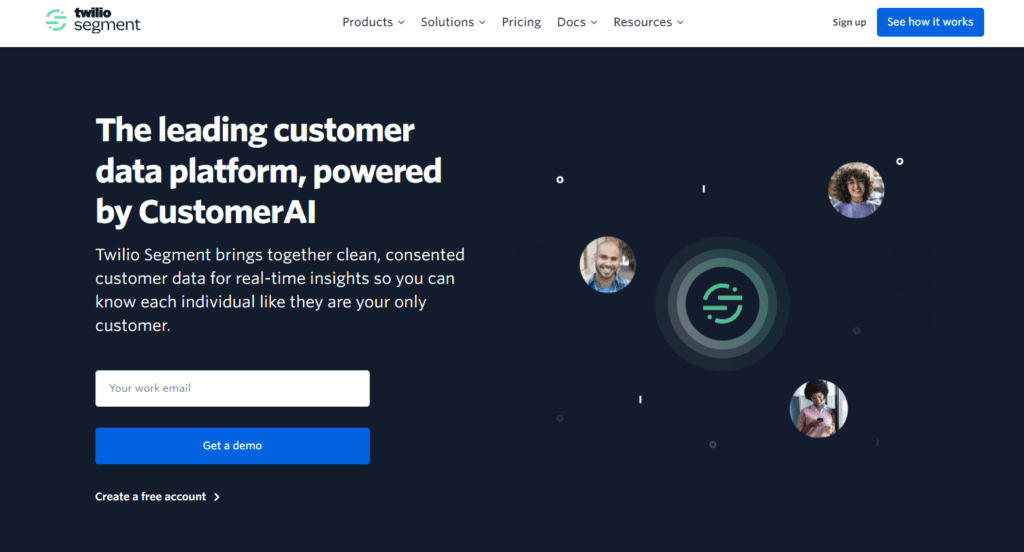Click the arrow next to Create a free account
Viewport: 1024px width, 552px height.
click(217, 497)
